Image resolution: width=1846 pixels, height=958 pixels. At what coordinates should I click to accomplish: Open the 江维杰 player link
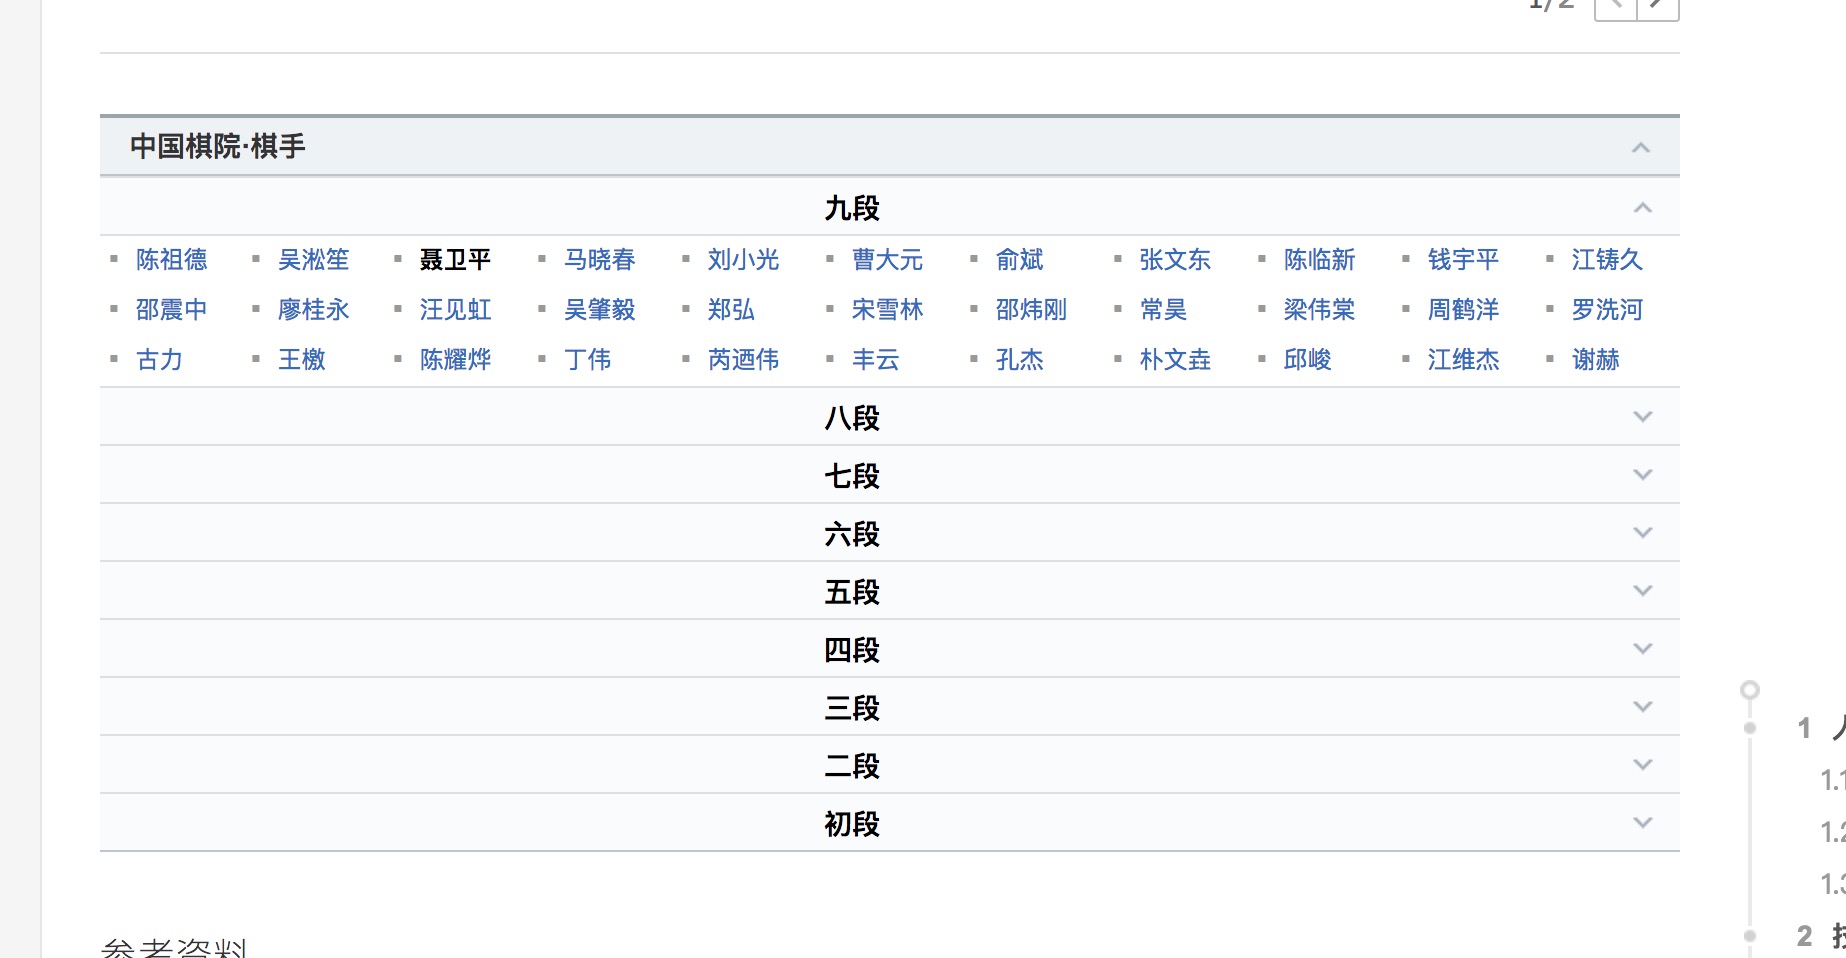click(x=1464, y=360)
